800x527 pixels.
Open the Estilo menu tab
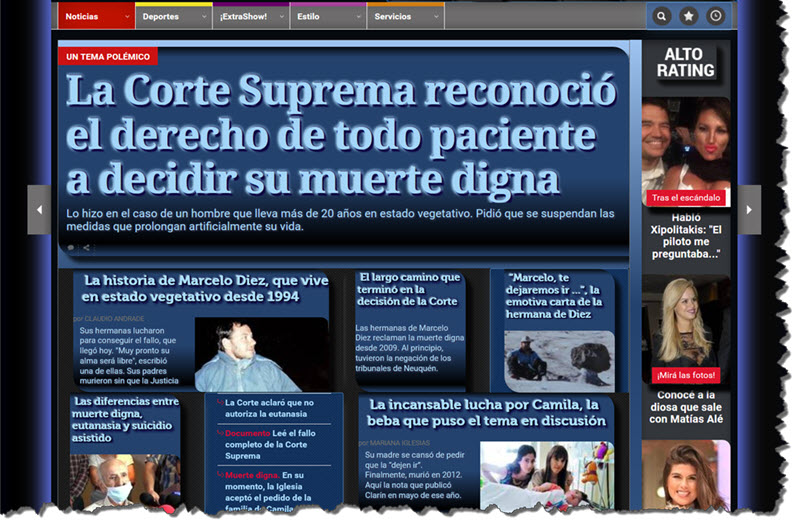pos(328,16)
